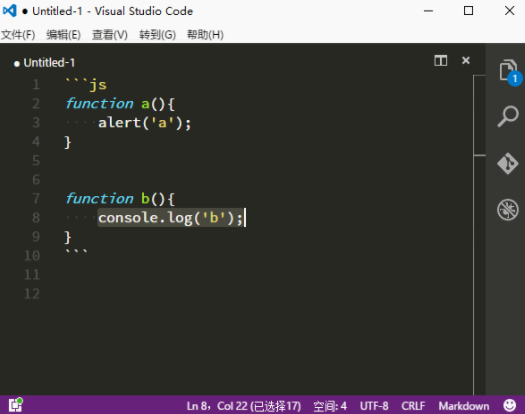Change indentation via 空间: 4
The image size is (525, 414).
click(330, 406)
